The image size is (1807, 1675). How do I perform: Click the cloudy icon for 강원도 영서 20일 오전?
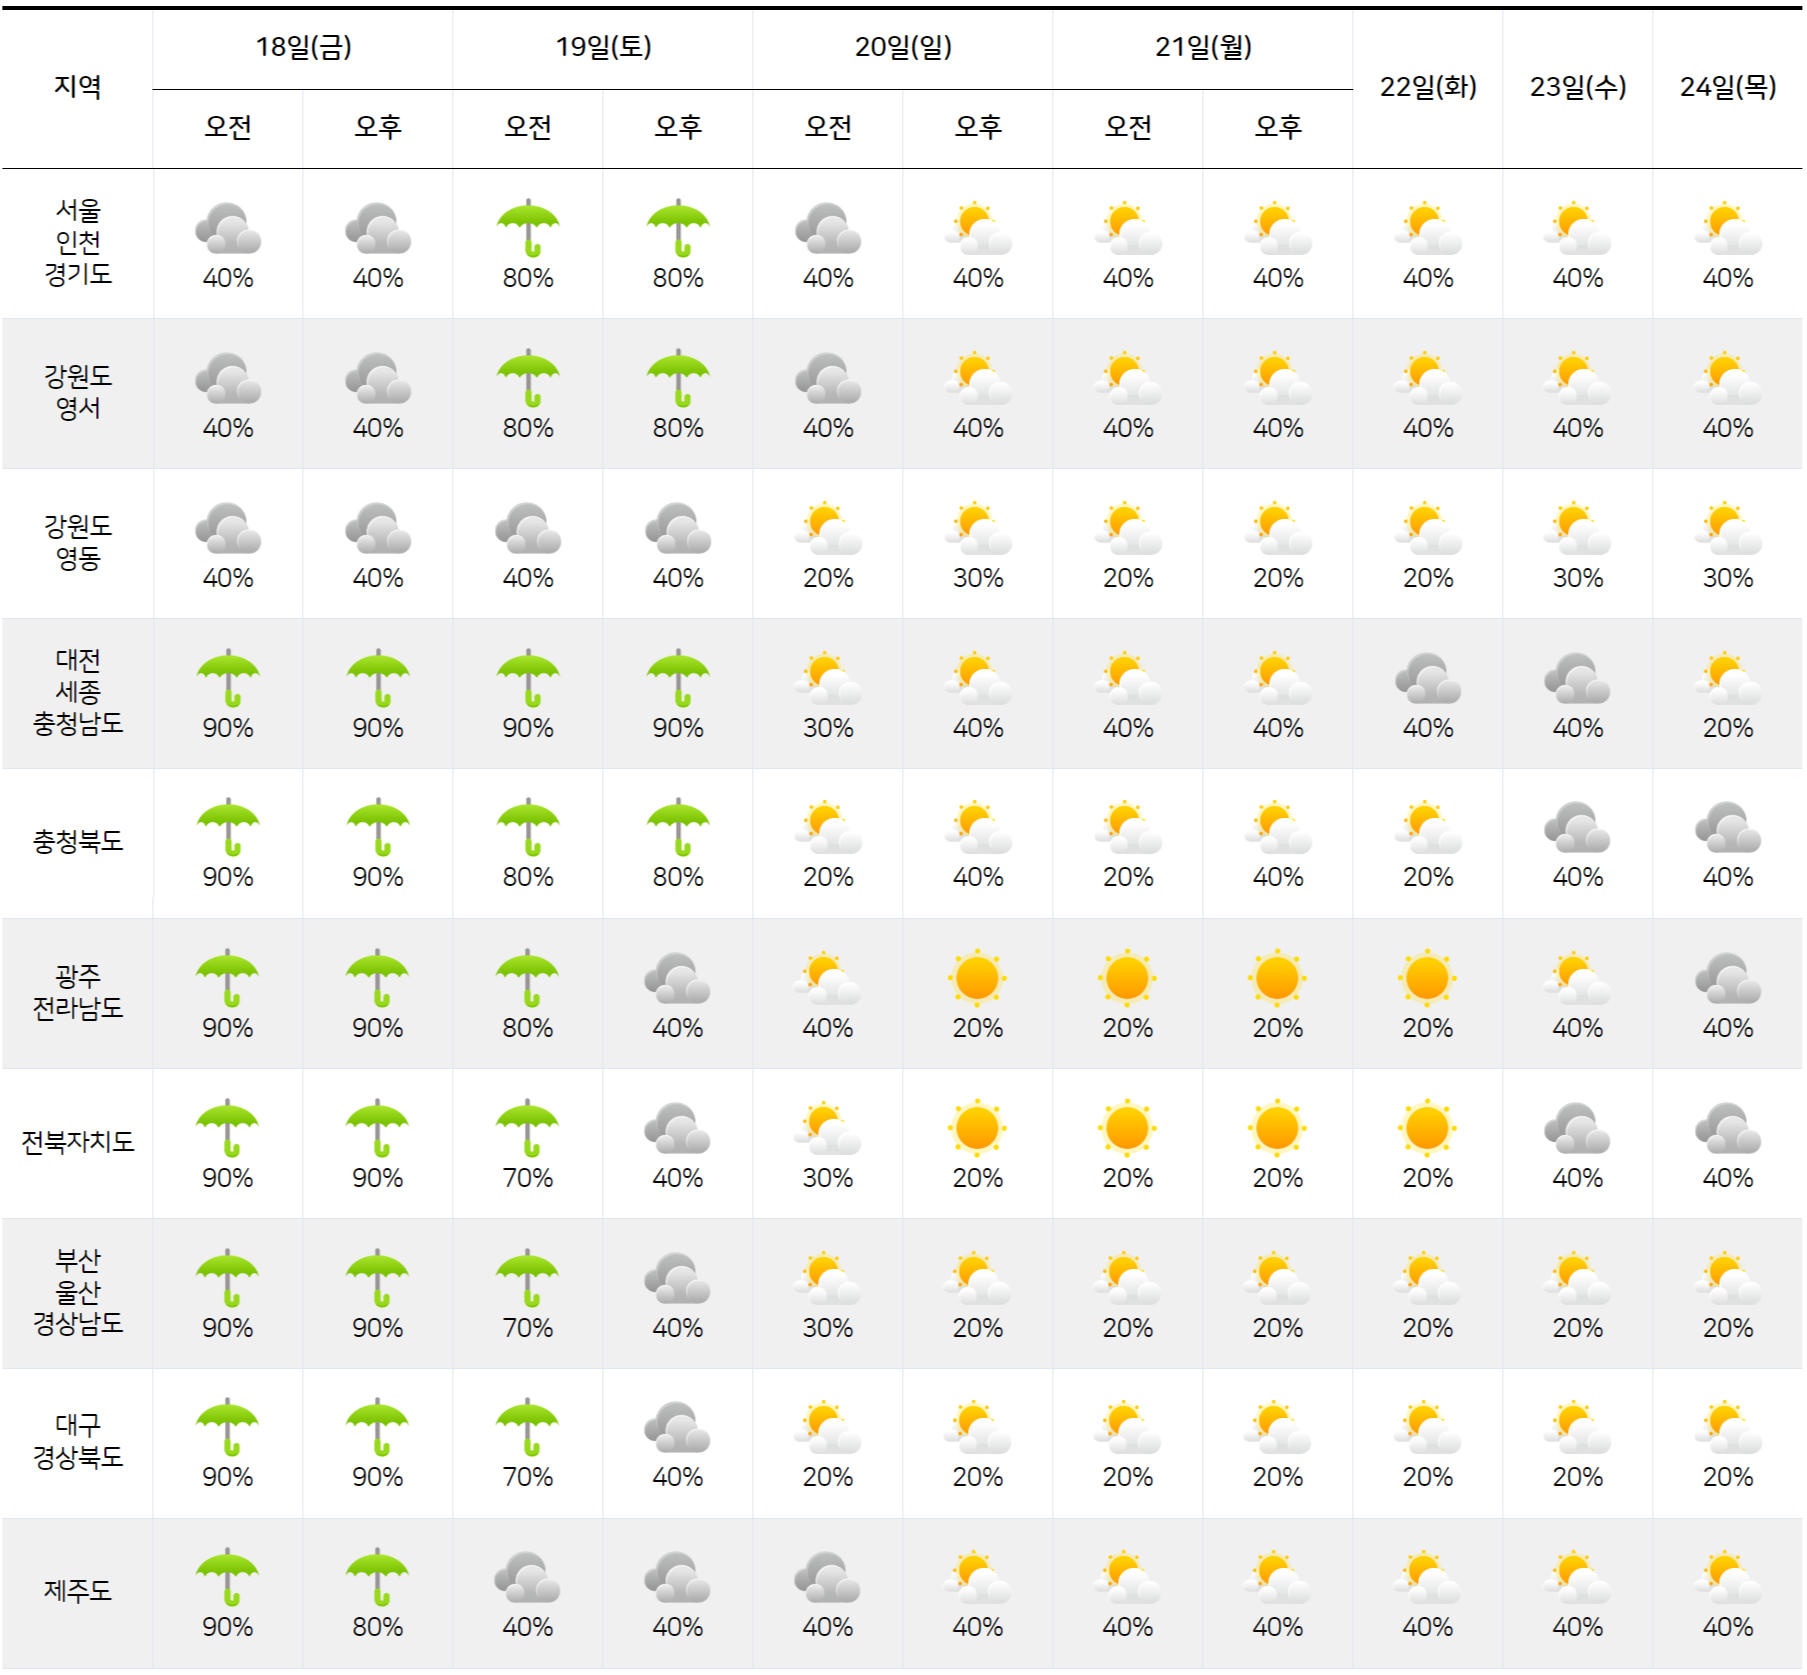828,378
